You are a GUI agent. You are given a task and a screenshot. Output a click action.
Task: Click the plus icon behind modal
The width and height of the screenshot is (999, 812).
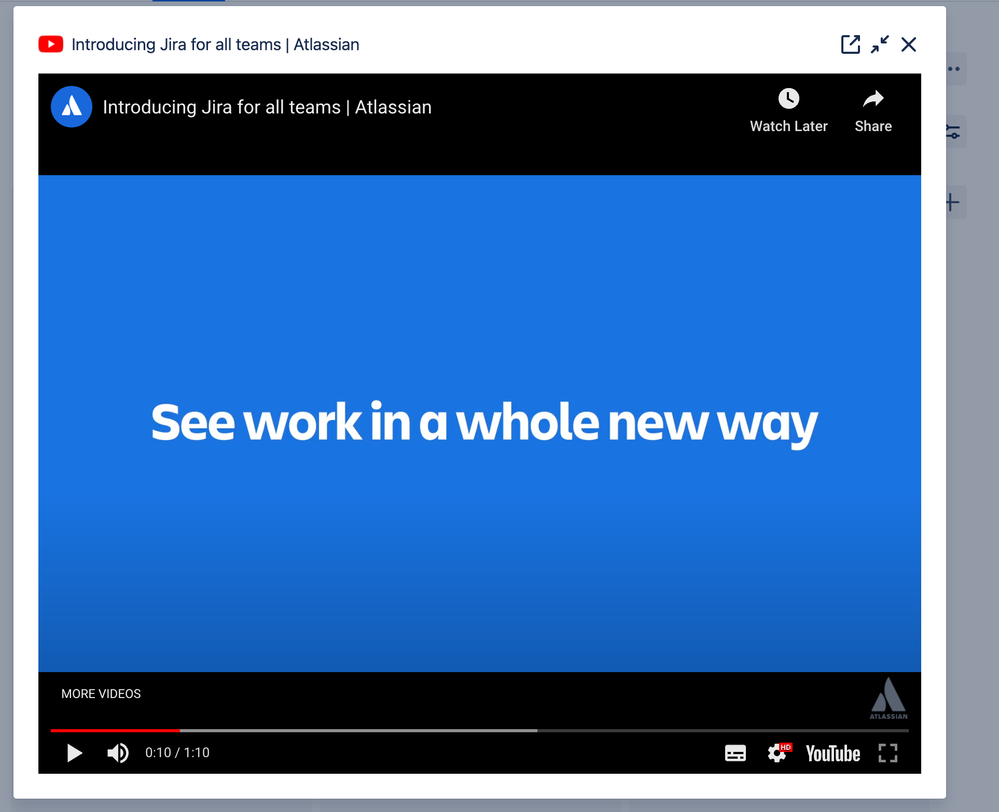(x=953, y=203)
